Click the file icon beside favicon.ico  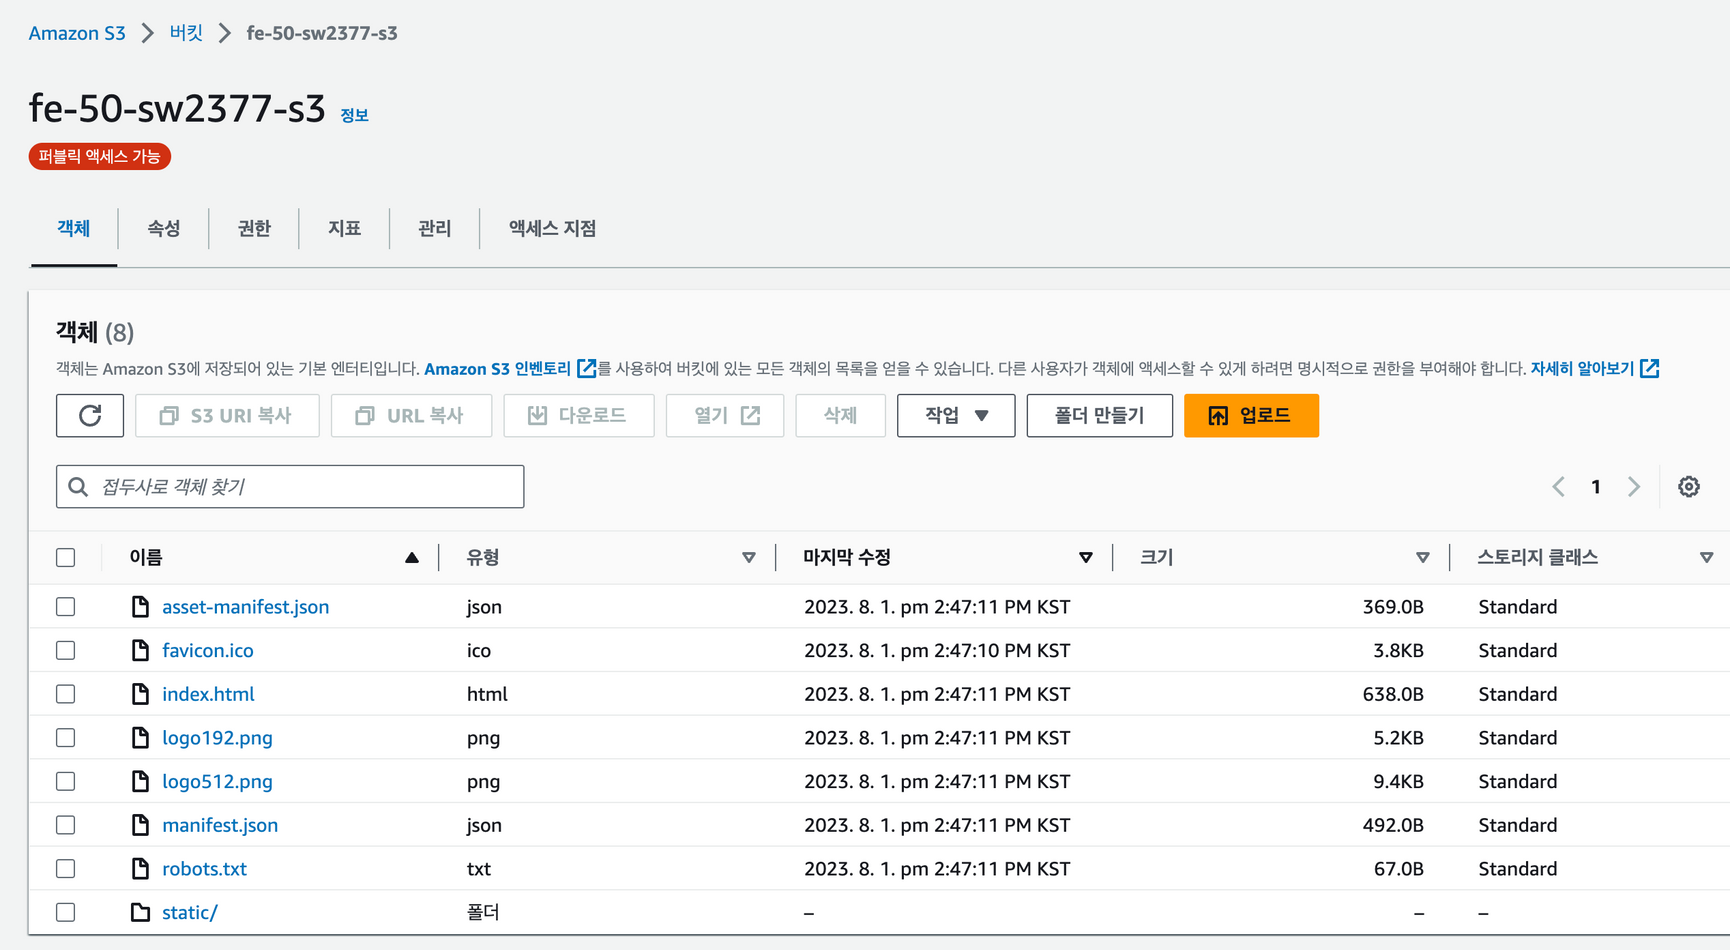click(x=140, y=651)
